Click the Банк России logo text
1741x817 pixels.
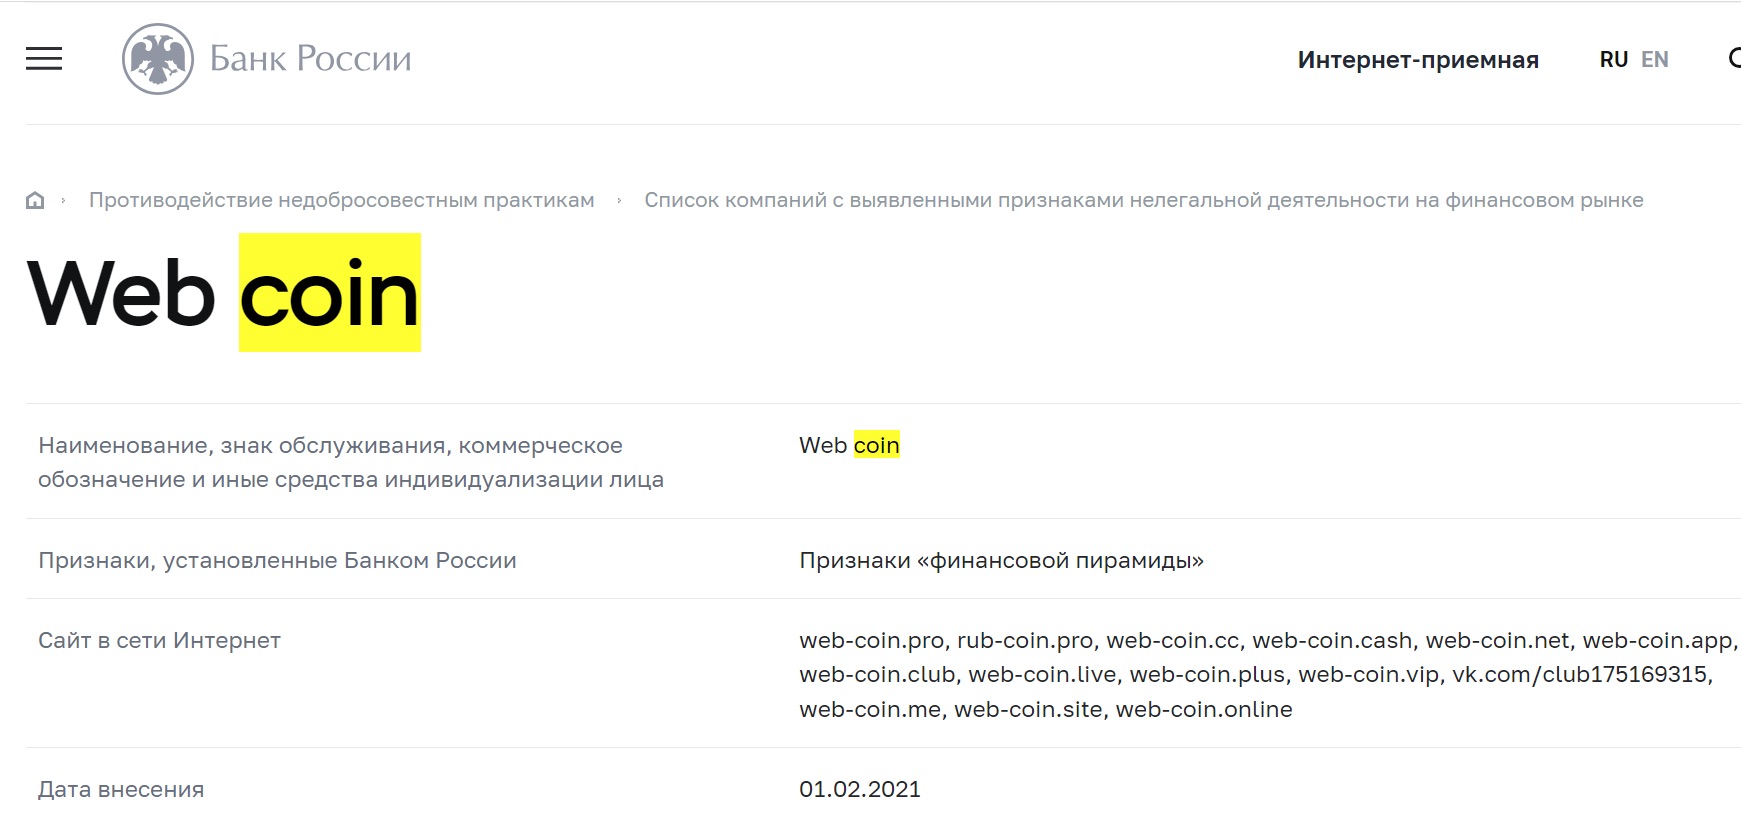(311, 59)
